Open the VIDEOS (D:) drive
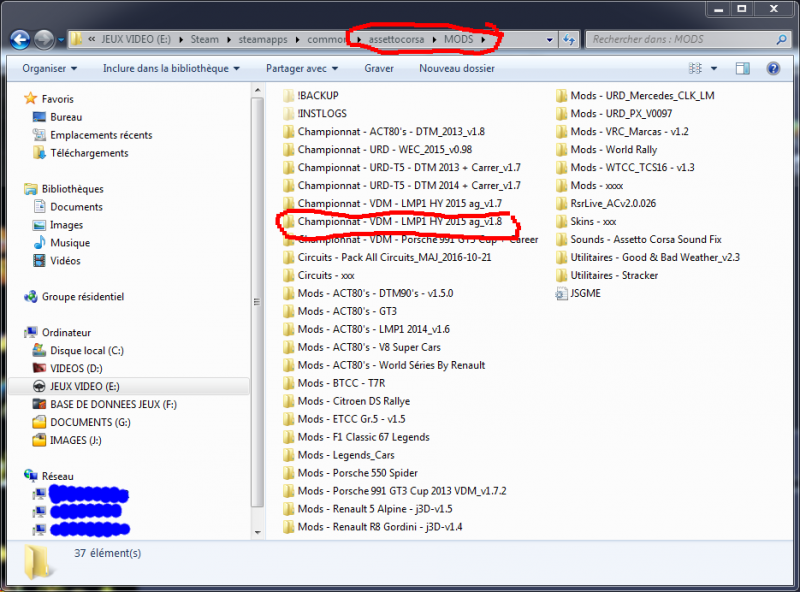 click(x=76, y=368)
